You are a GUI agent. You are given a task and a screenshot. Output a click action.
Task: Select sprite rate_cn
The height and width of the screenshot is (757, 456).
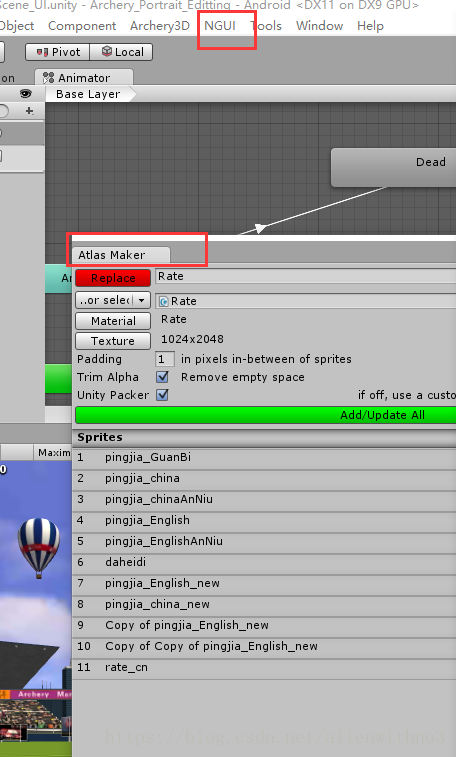264,667
